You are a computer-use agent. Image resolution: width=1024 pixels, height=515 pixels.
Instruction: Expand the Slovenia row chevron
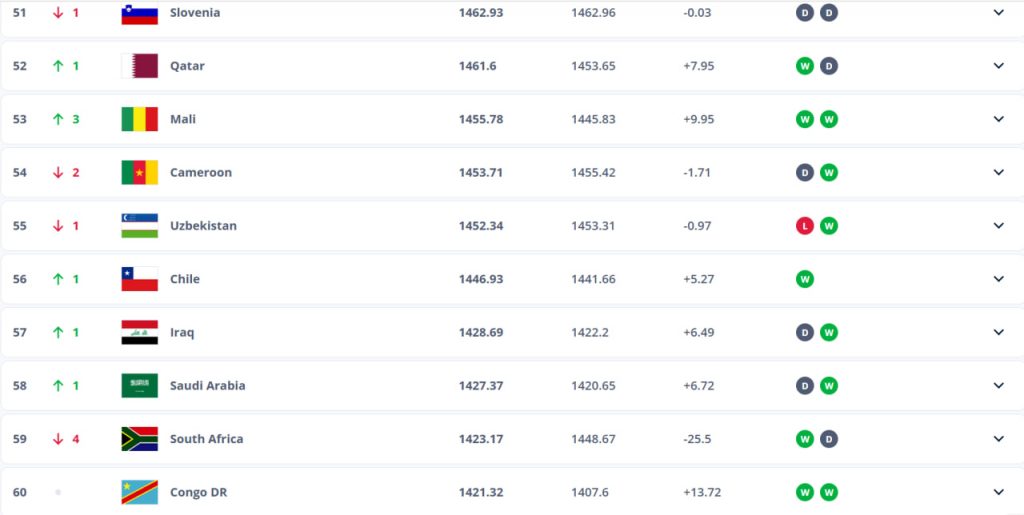click(998, 13)
